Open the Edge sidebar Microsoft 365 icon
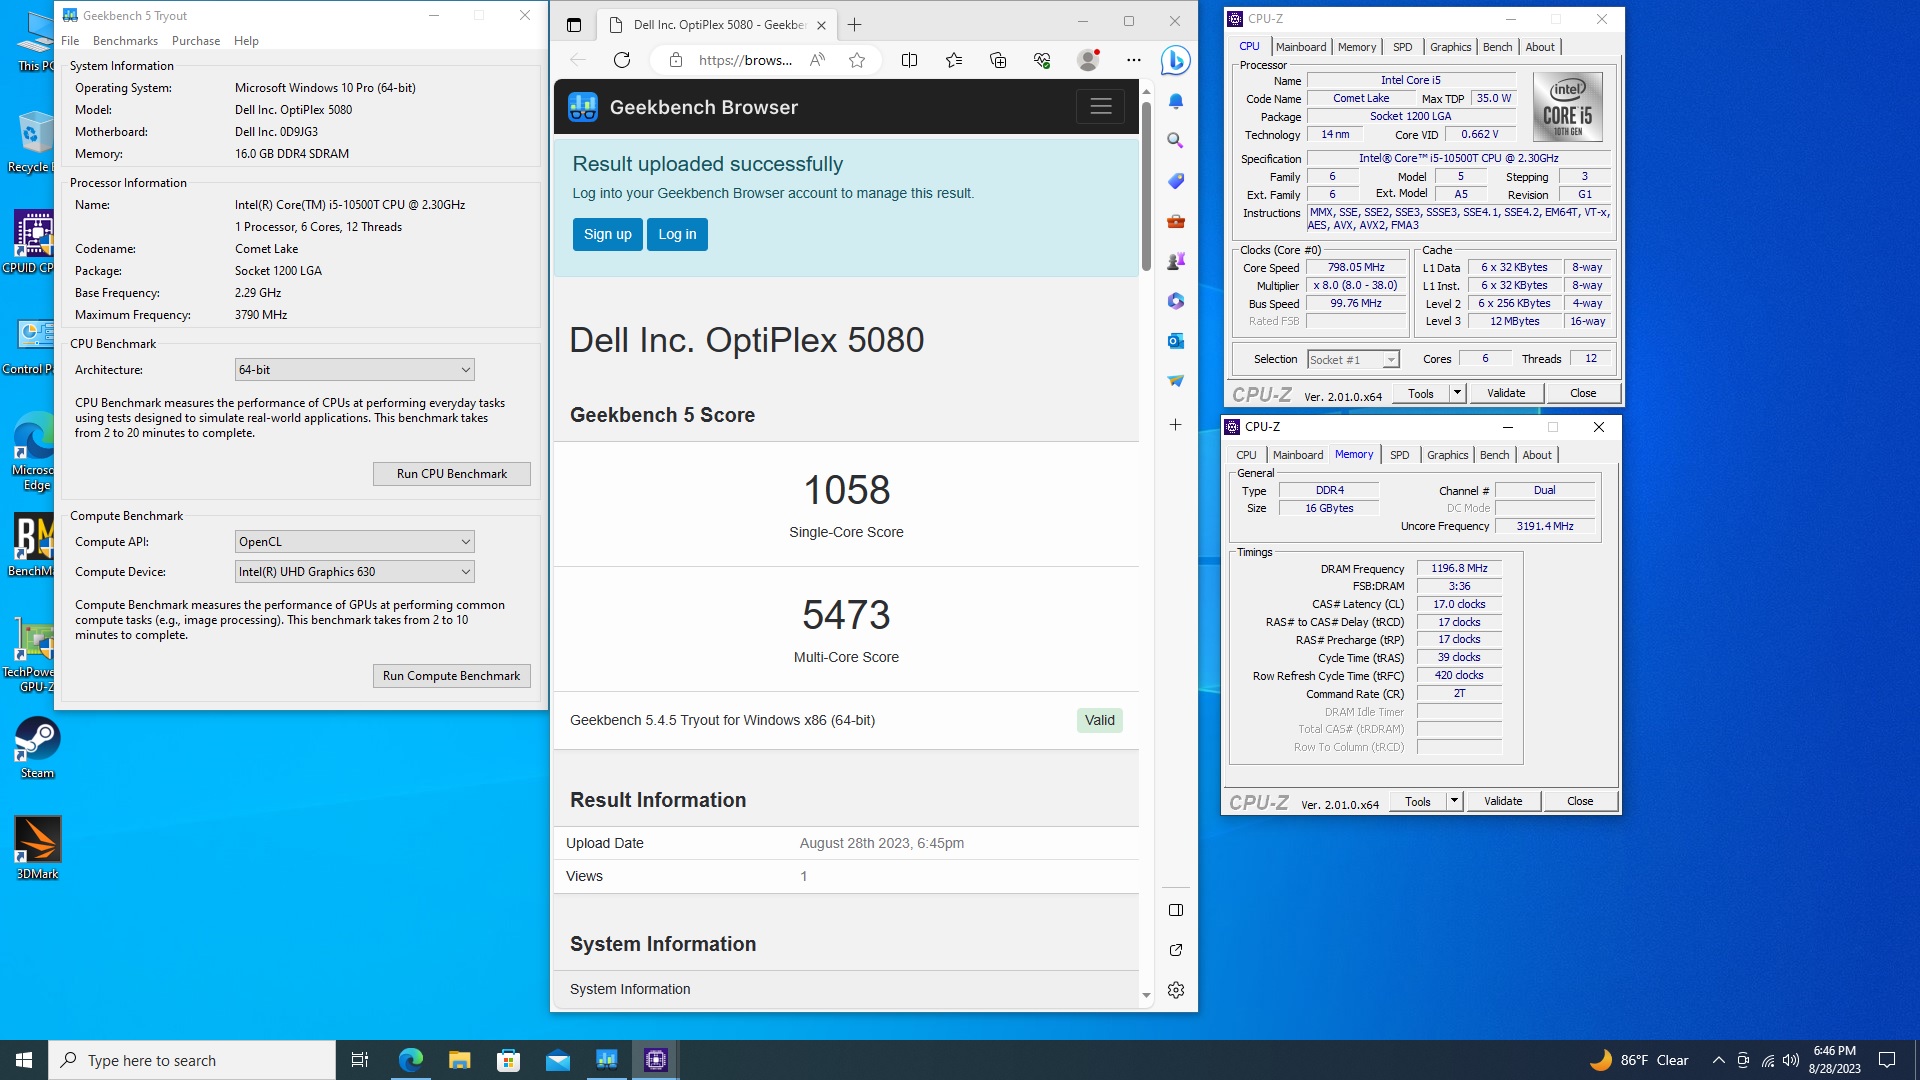Screen dimensions: 1920x1080 click(1176, 301)
